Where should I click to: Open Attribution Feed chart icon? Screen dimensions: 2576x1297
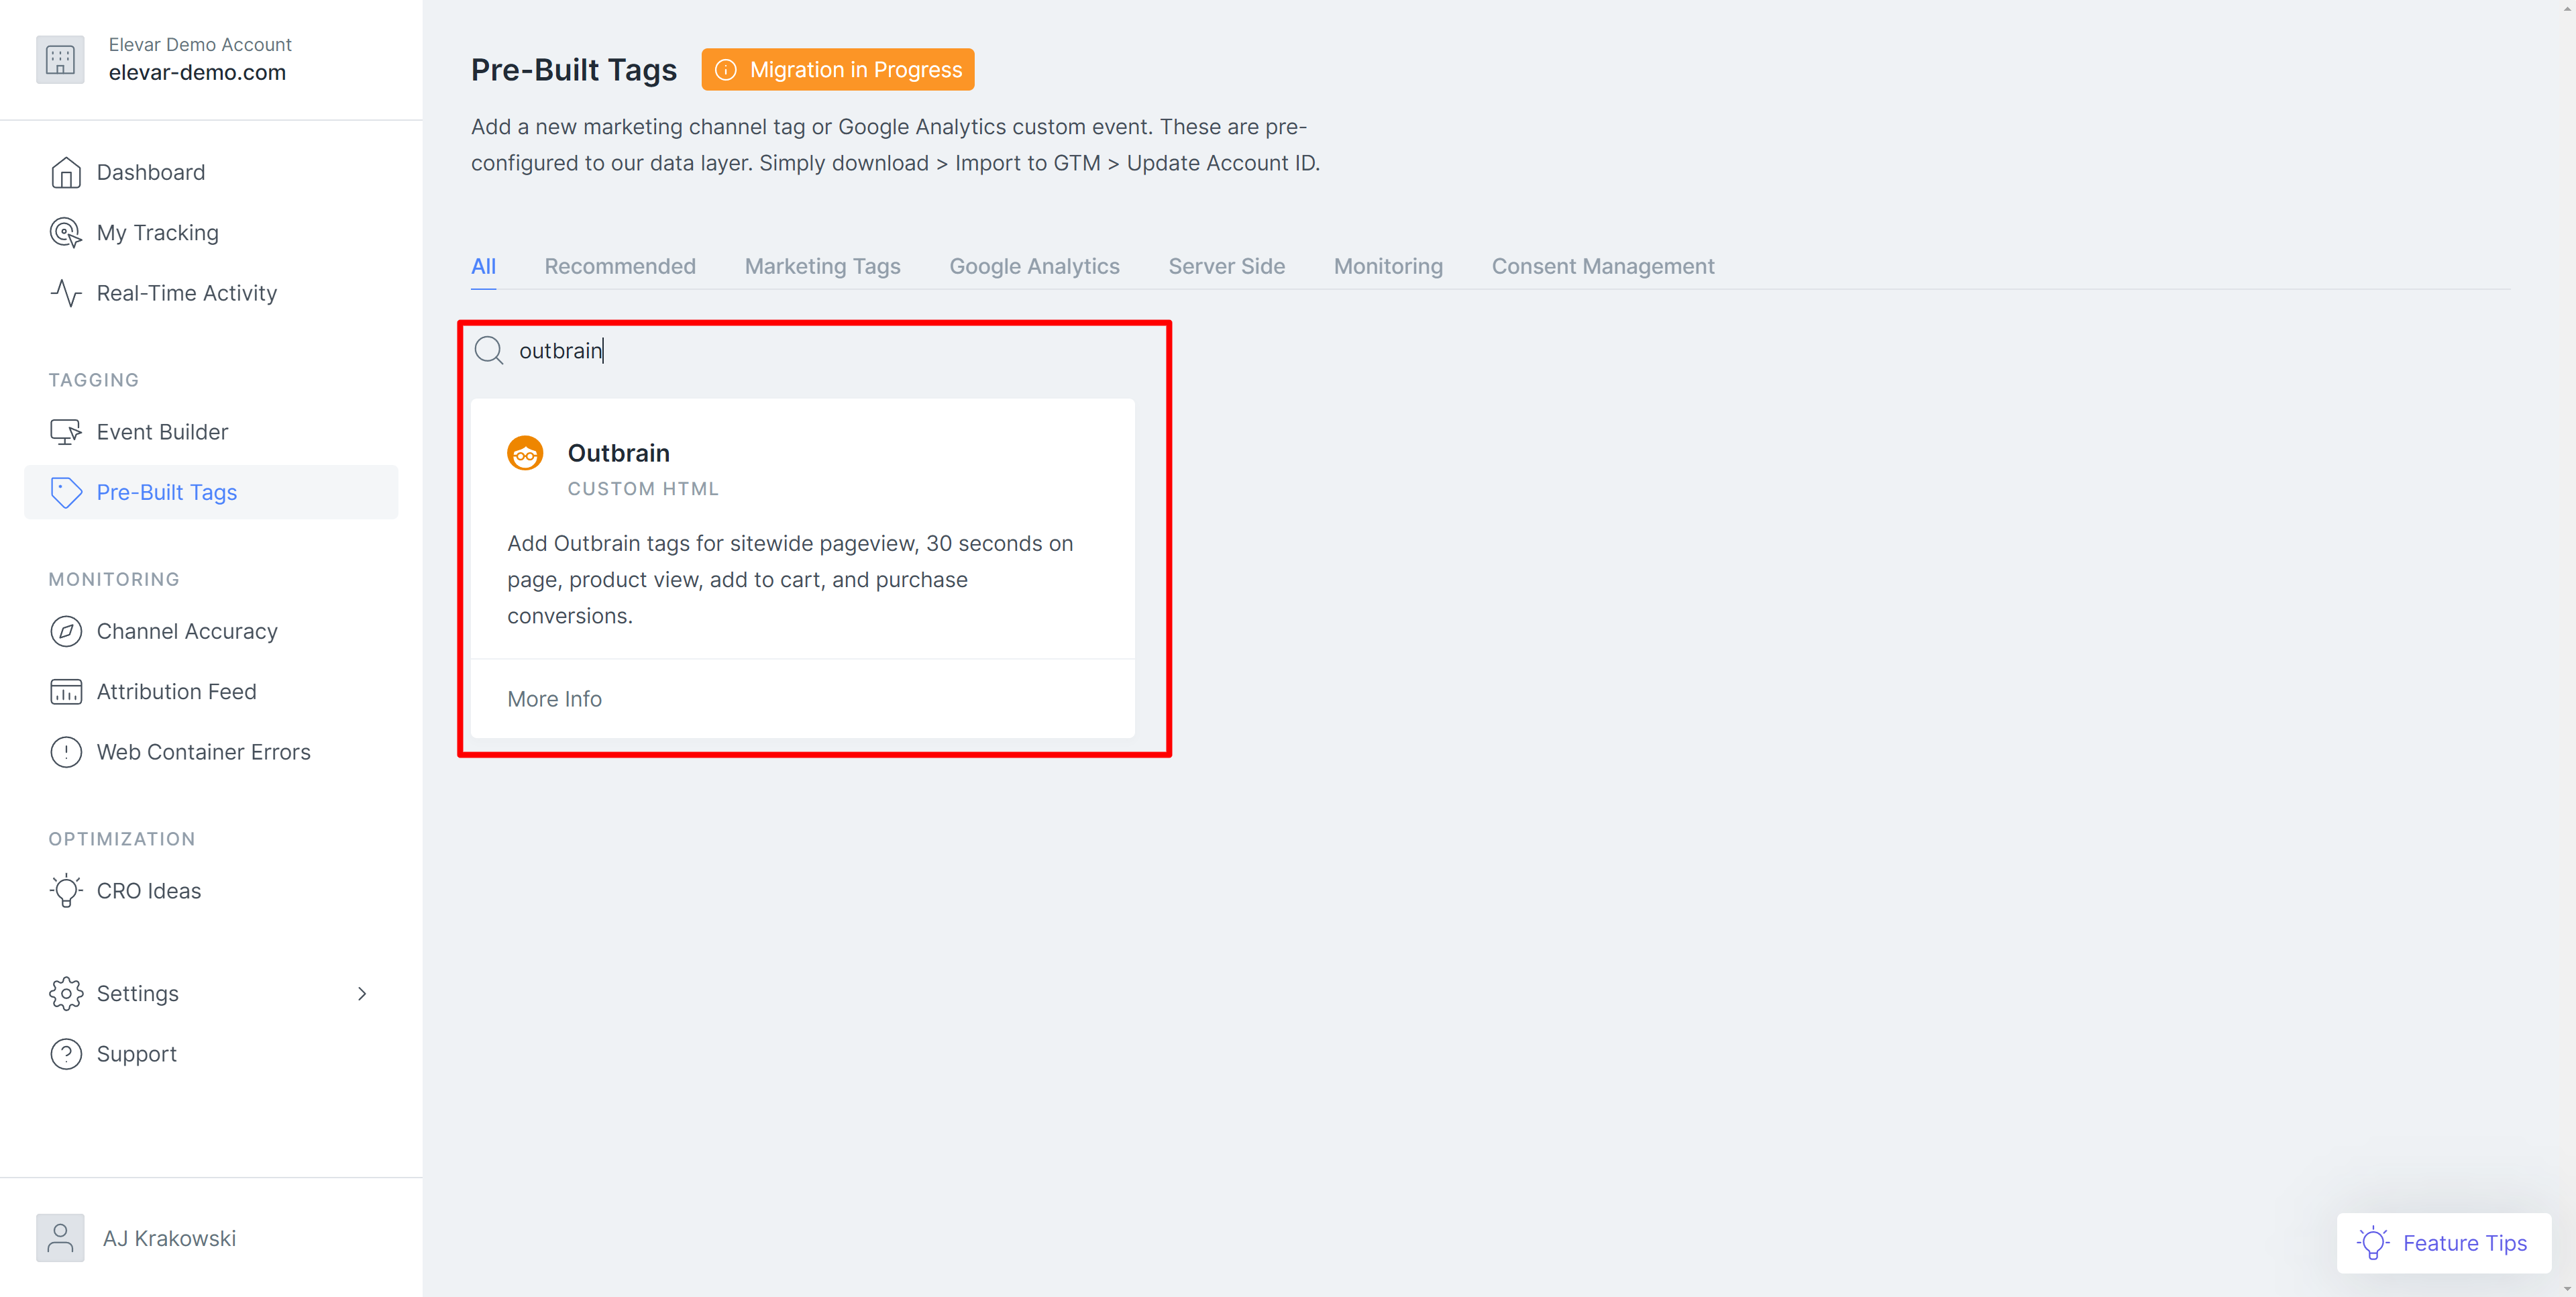click(66, 692)
